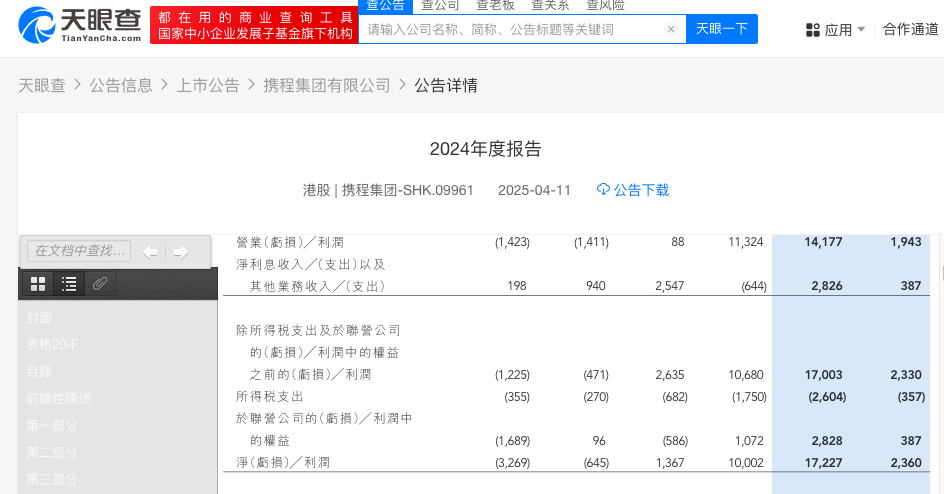Show thumbnail grid view in document sidebar
Viewport: 944px width, 494px height.
[38, 284]
